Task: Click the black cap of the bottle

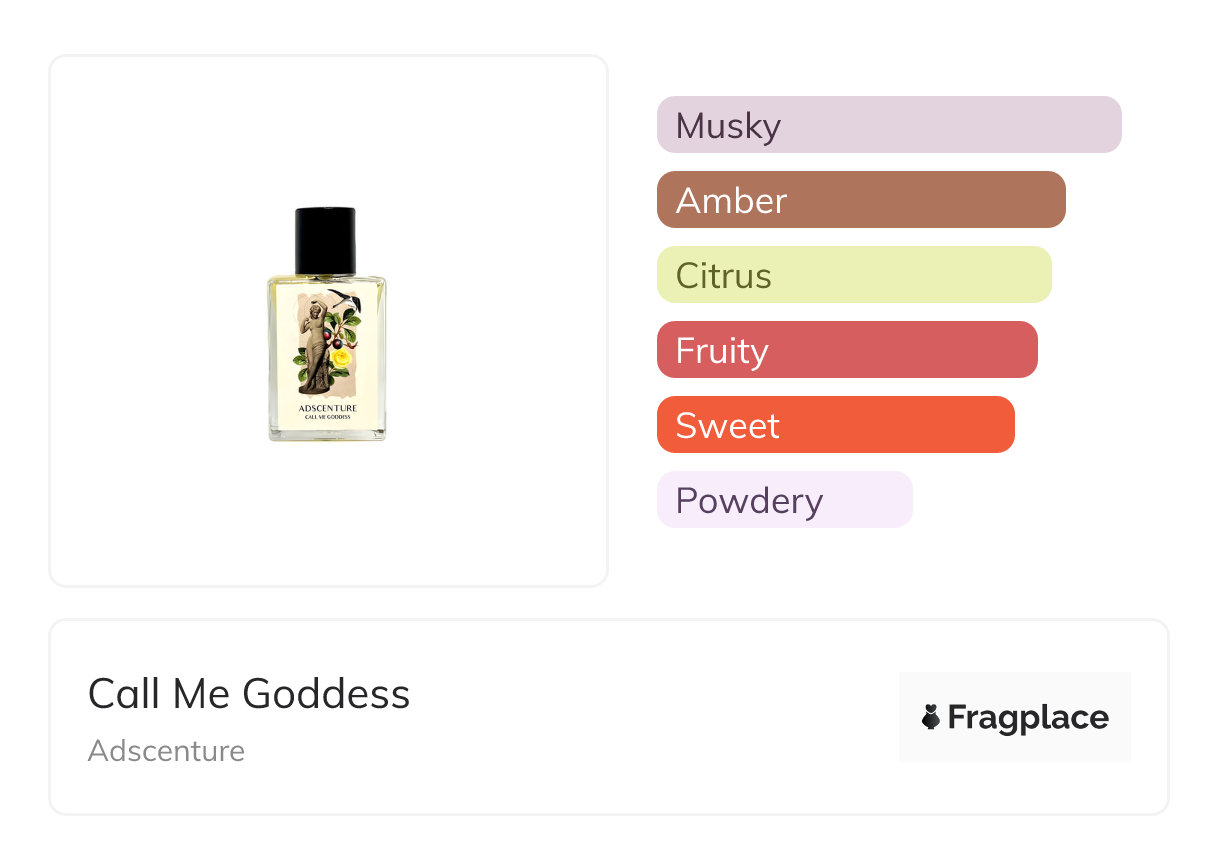Action: (x=325, y=240)
